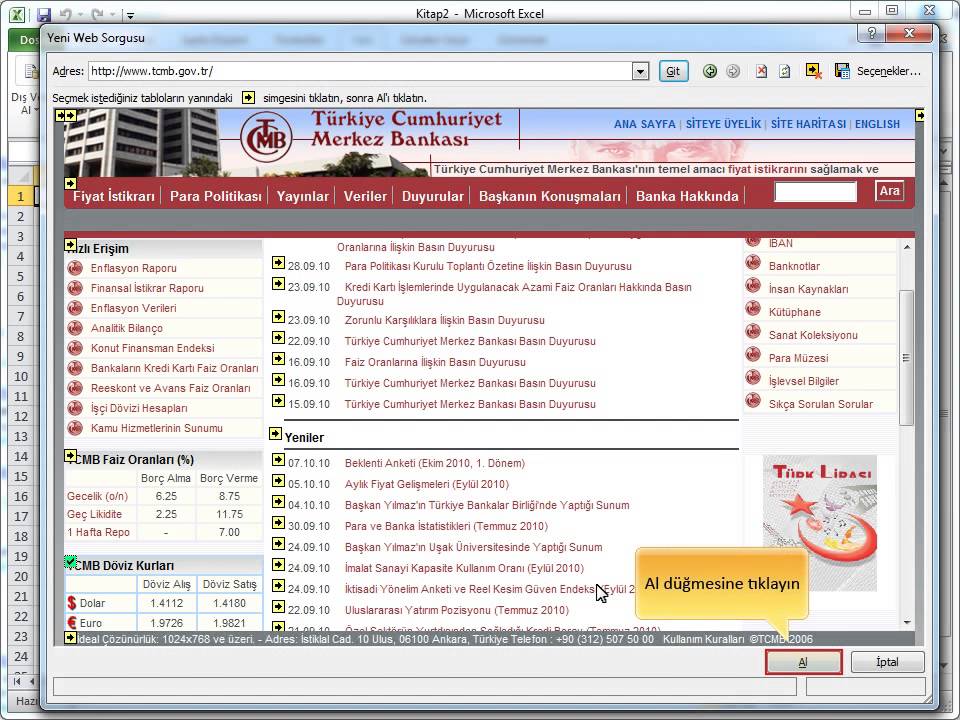Click the scrollbar up arrow in web view
960x720 pixels.
[907, 247]
